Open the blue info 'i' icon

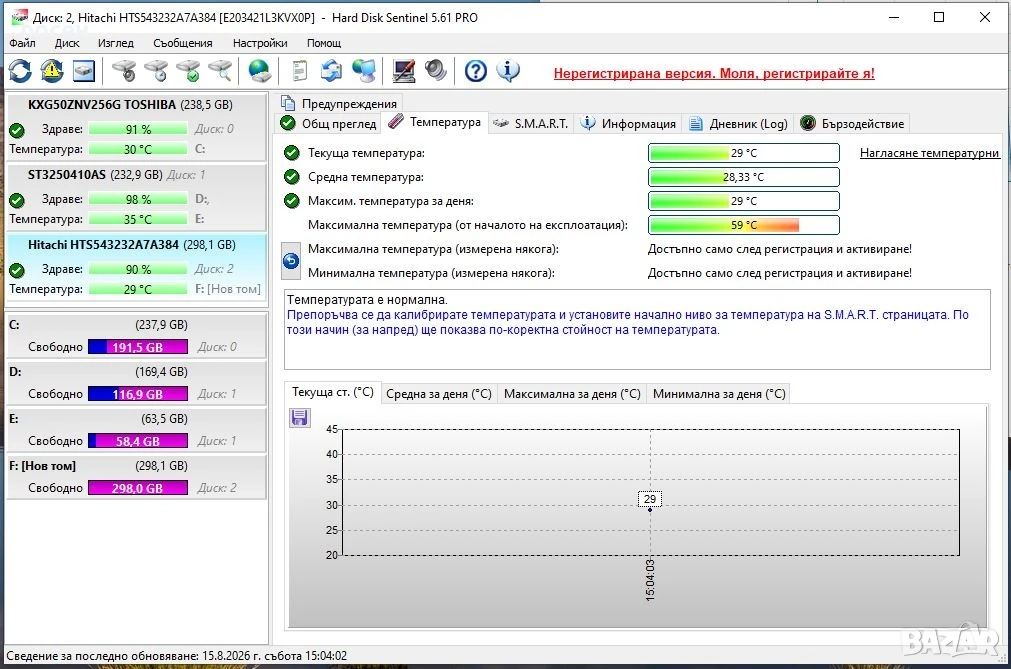tap(507, 71)
